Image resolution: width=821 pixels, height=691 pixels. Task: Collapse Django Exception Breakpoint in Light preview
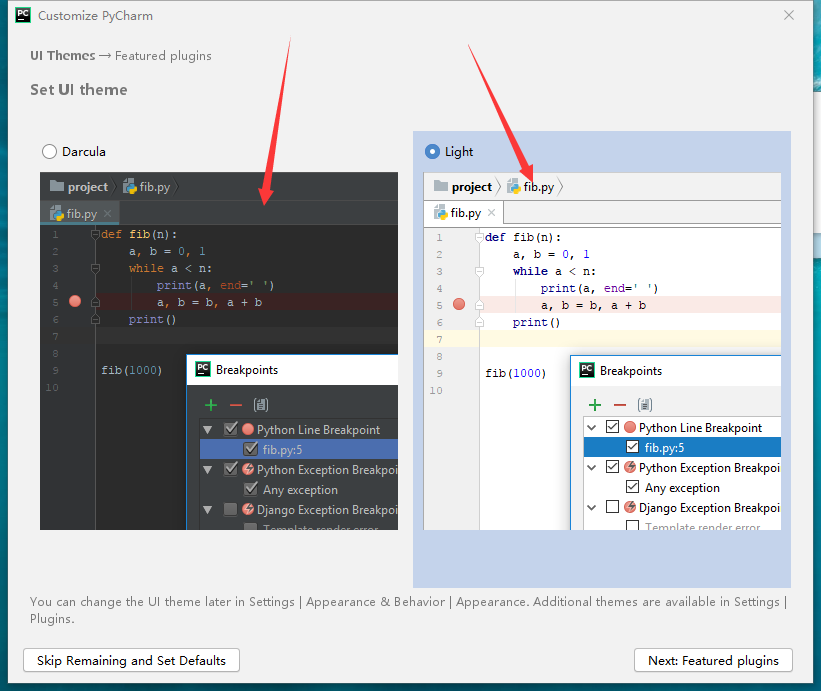pos(592,507)
